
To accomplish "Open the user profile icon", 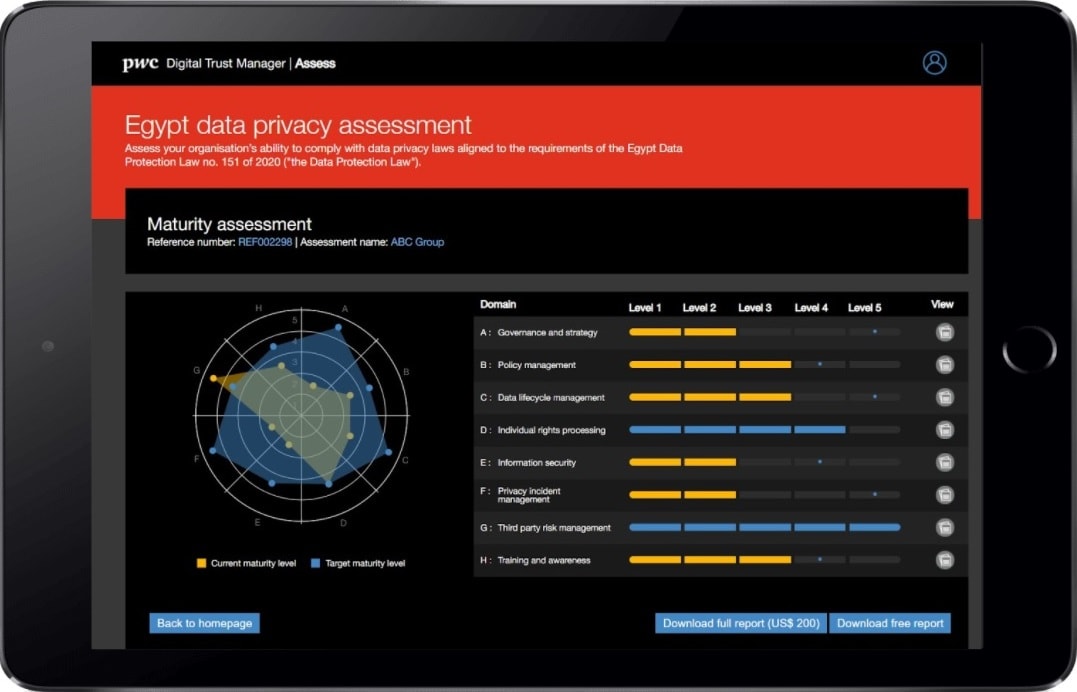I will (x=934, y=63).
